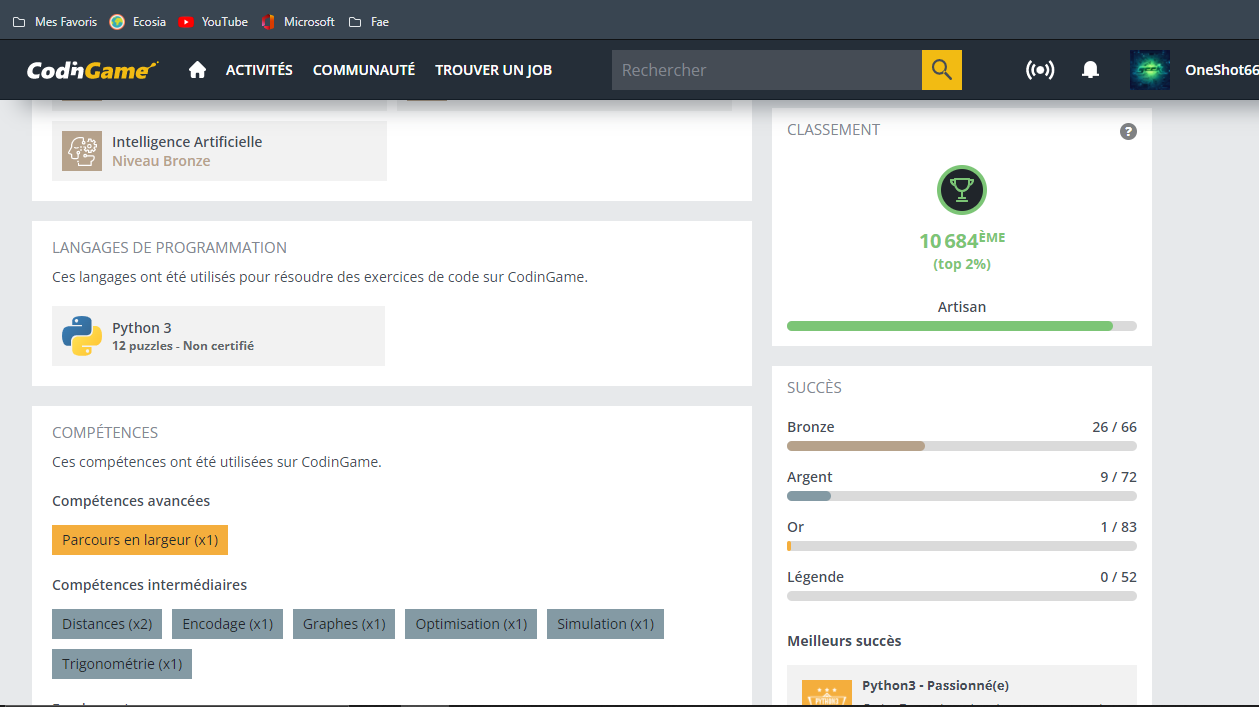Image resolution: width=1259 pixels, height=707 pixels.
Task: Click the COMPÉTENCES section heading
Action: click(x=105, y=433)
